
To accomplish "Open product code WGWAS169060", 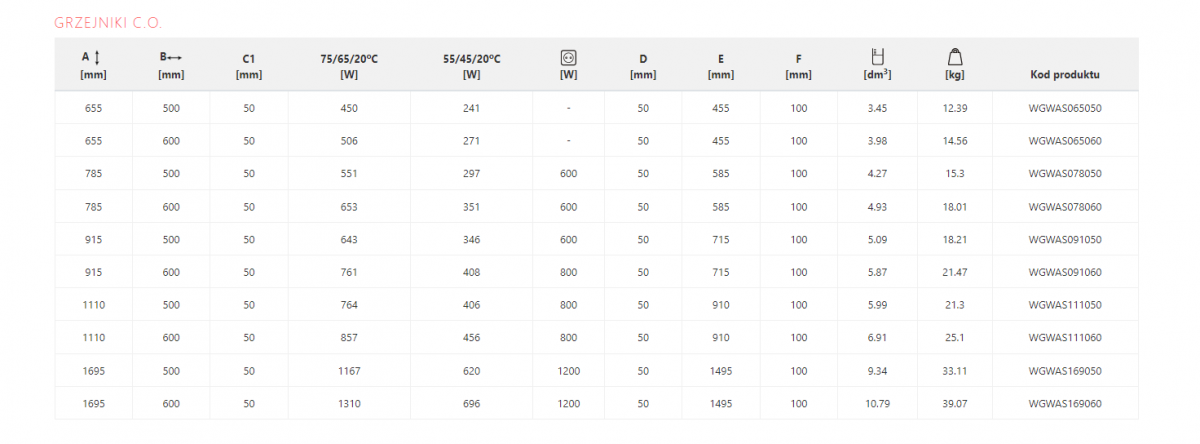I will [1064, 404].
